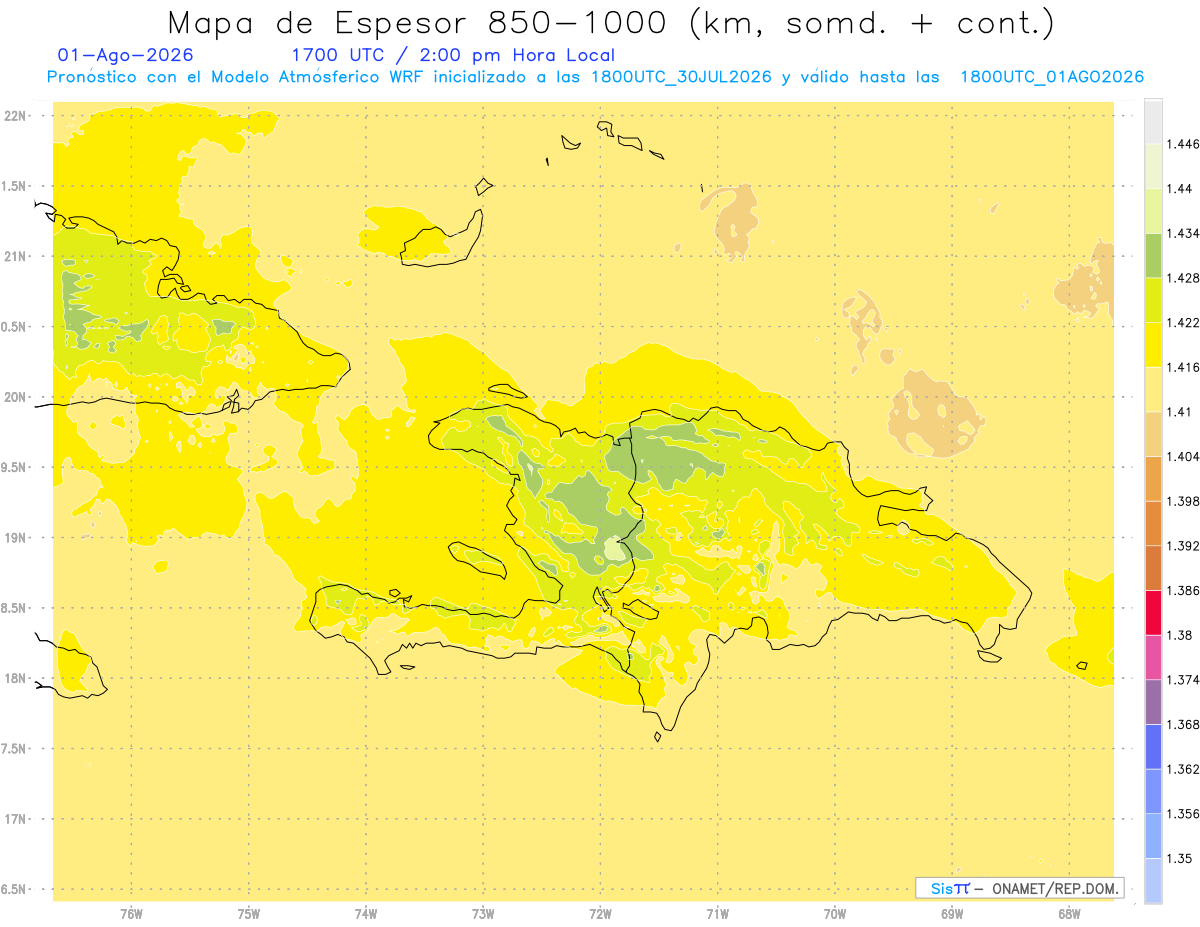Click the 75W longitude label
Viewport: 1200px width, 927px height.
click(x=249, y=912)
